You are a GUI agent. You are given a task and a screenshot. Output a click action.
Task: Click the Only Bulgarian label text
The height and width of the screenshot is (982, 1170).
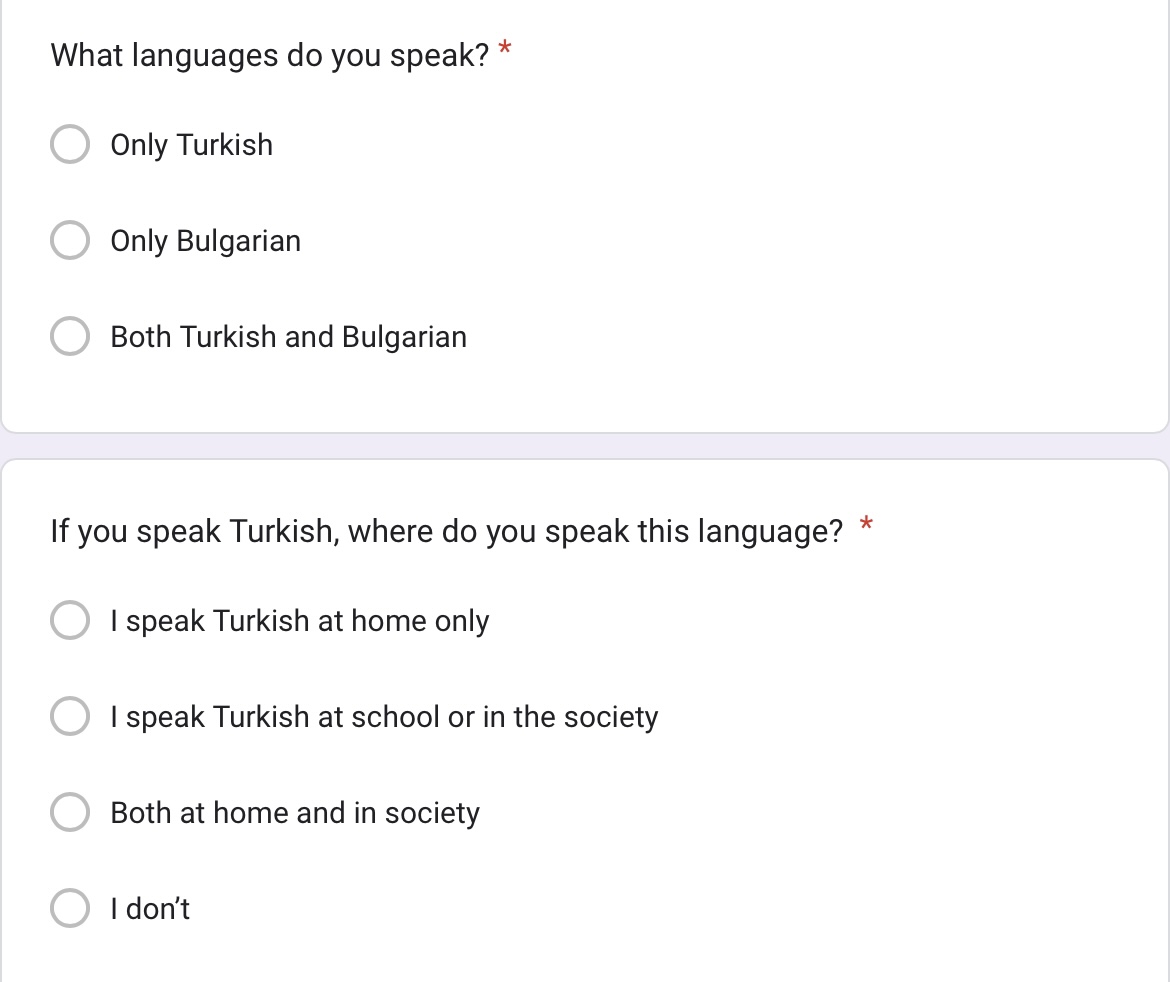(206, 241)
